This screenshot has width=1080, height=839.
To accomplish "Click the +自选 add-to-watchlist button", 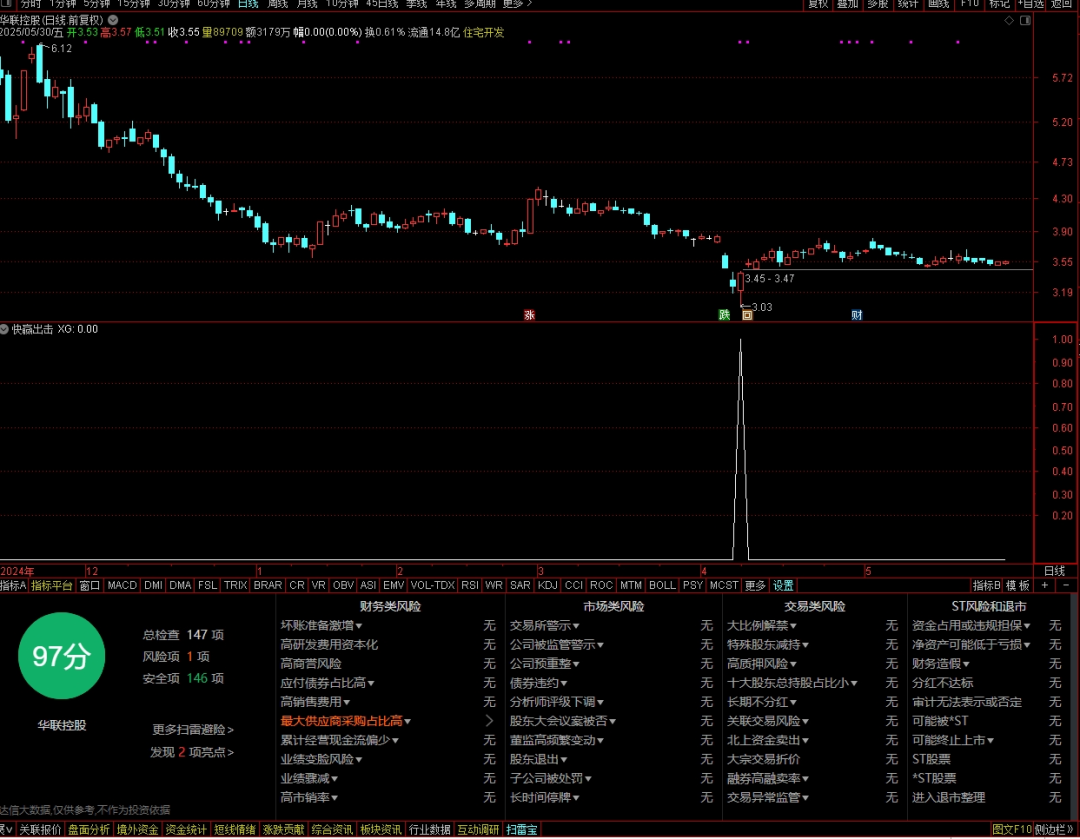I will point(1031,4).
